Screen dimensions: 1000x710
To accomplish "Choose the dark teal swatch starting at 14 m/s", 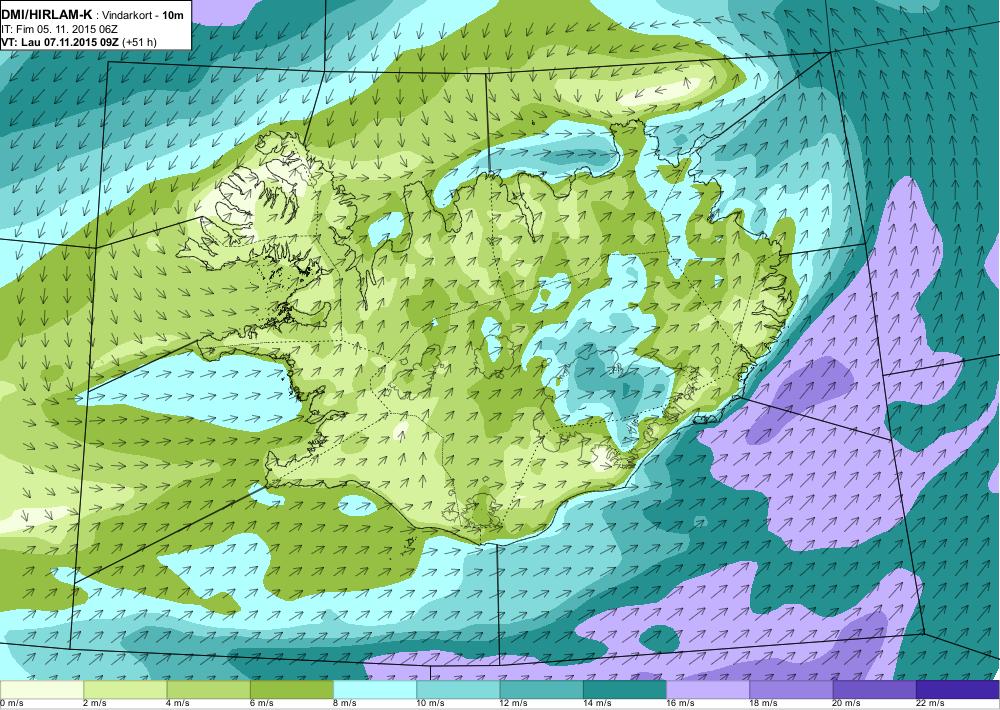I will coord(624,689).
